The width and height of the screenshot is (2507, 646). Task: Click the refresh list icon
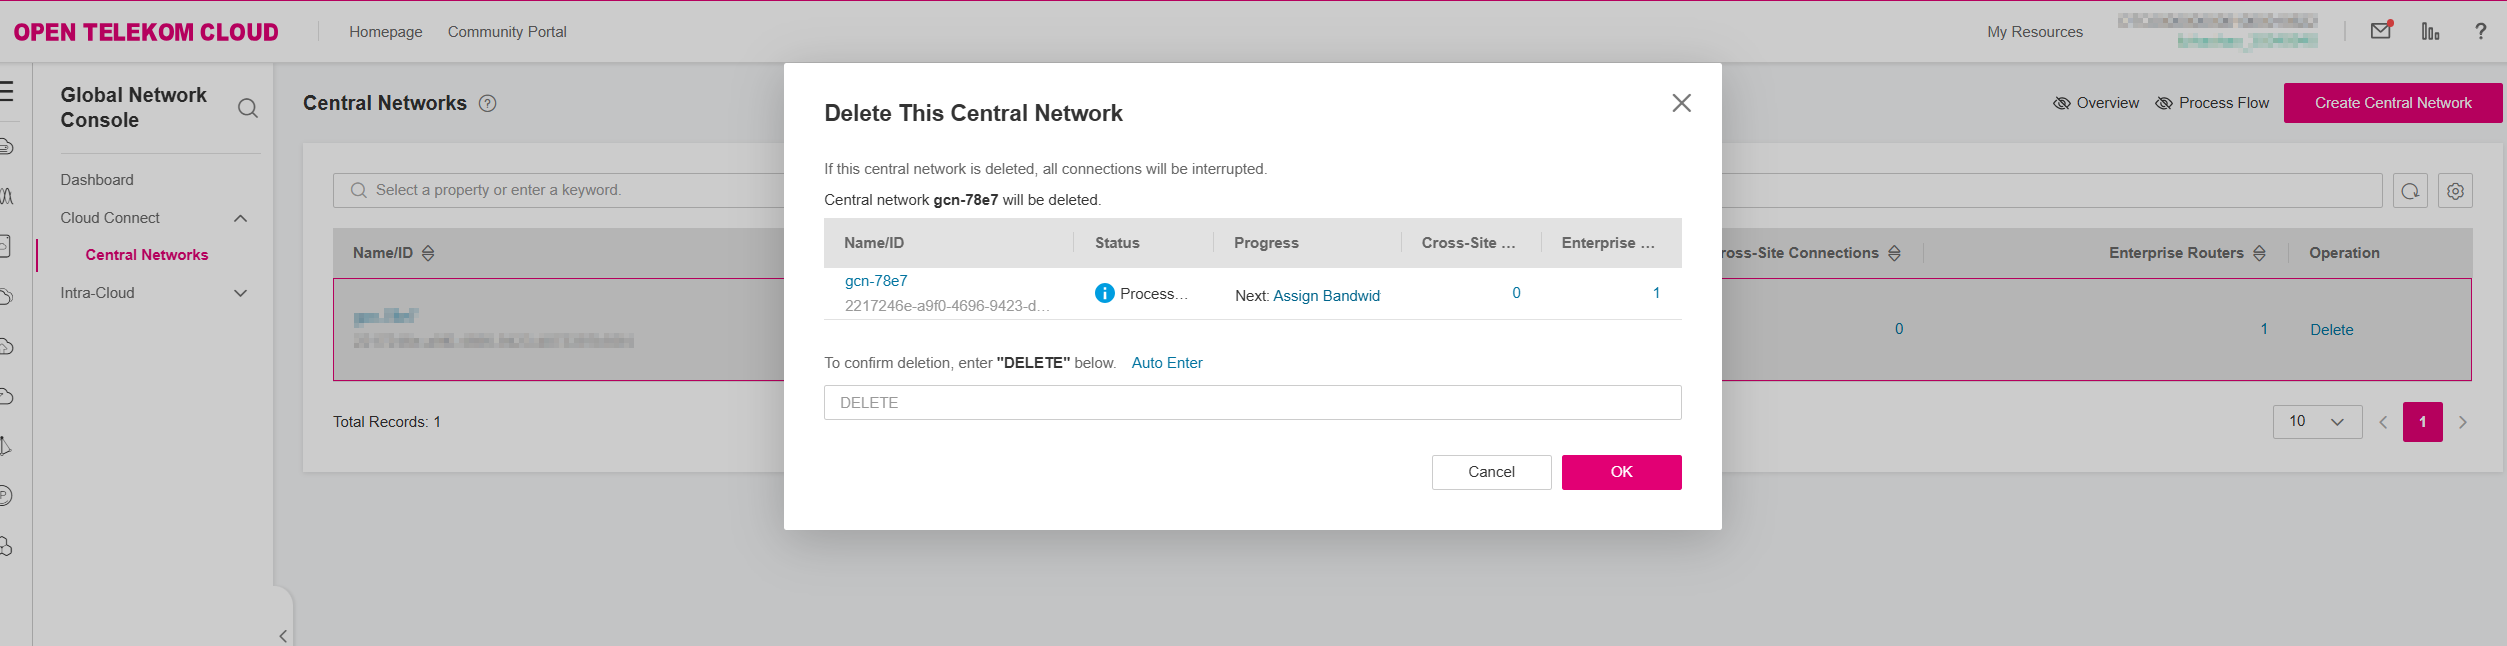pyautogui.click(x=2410, y=191)
